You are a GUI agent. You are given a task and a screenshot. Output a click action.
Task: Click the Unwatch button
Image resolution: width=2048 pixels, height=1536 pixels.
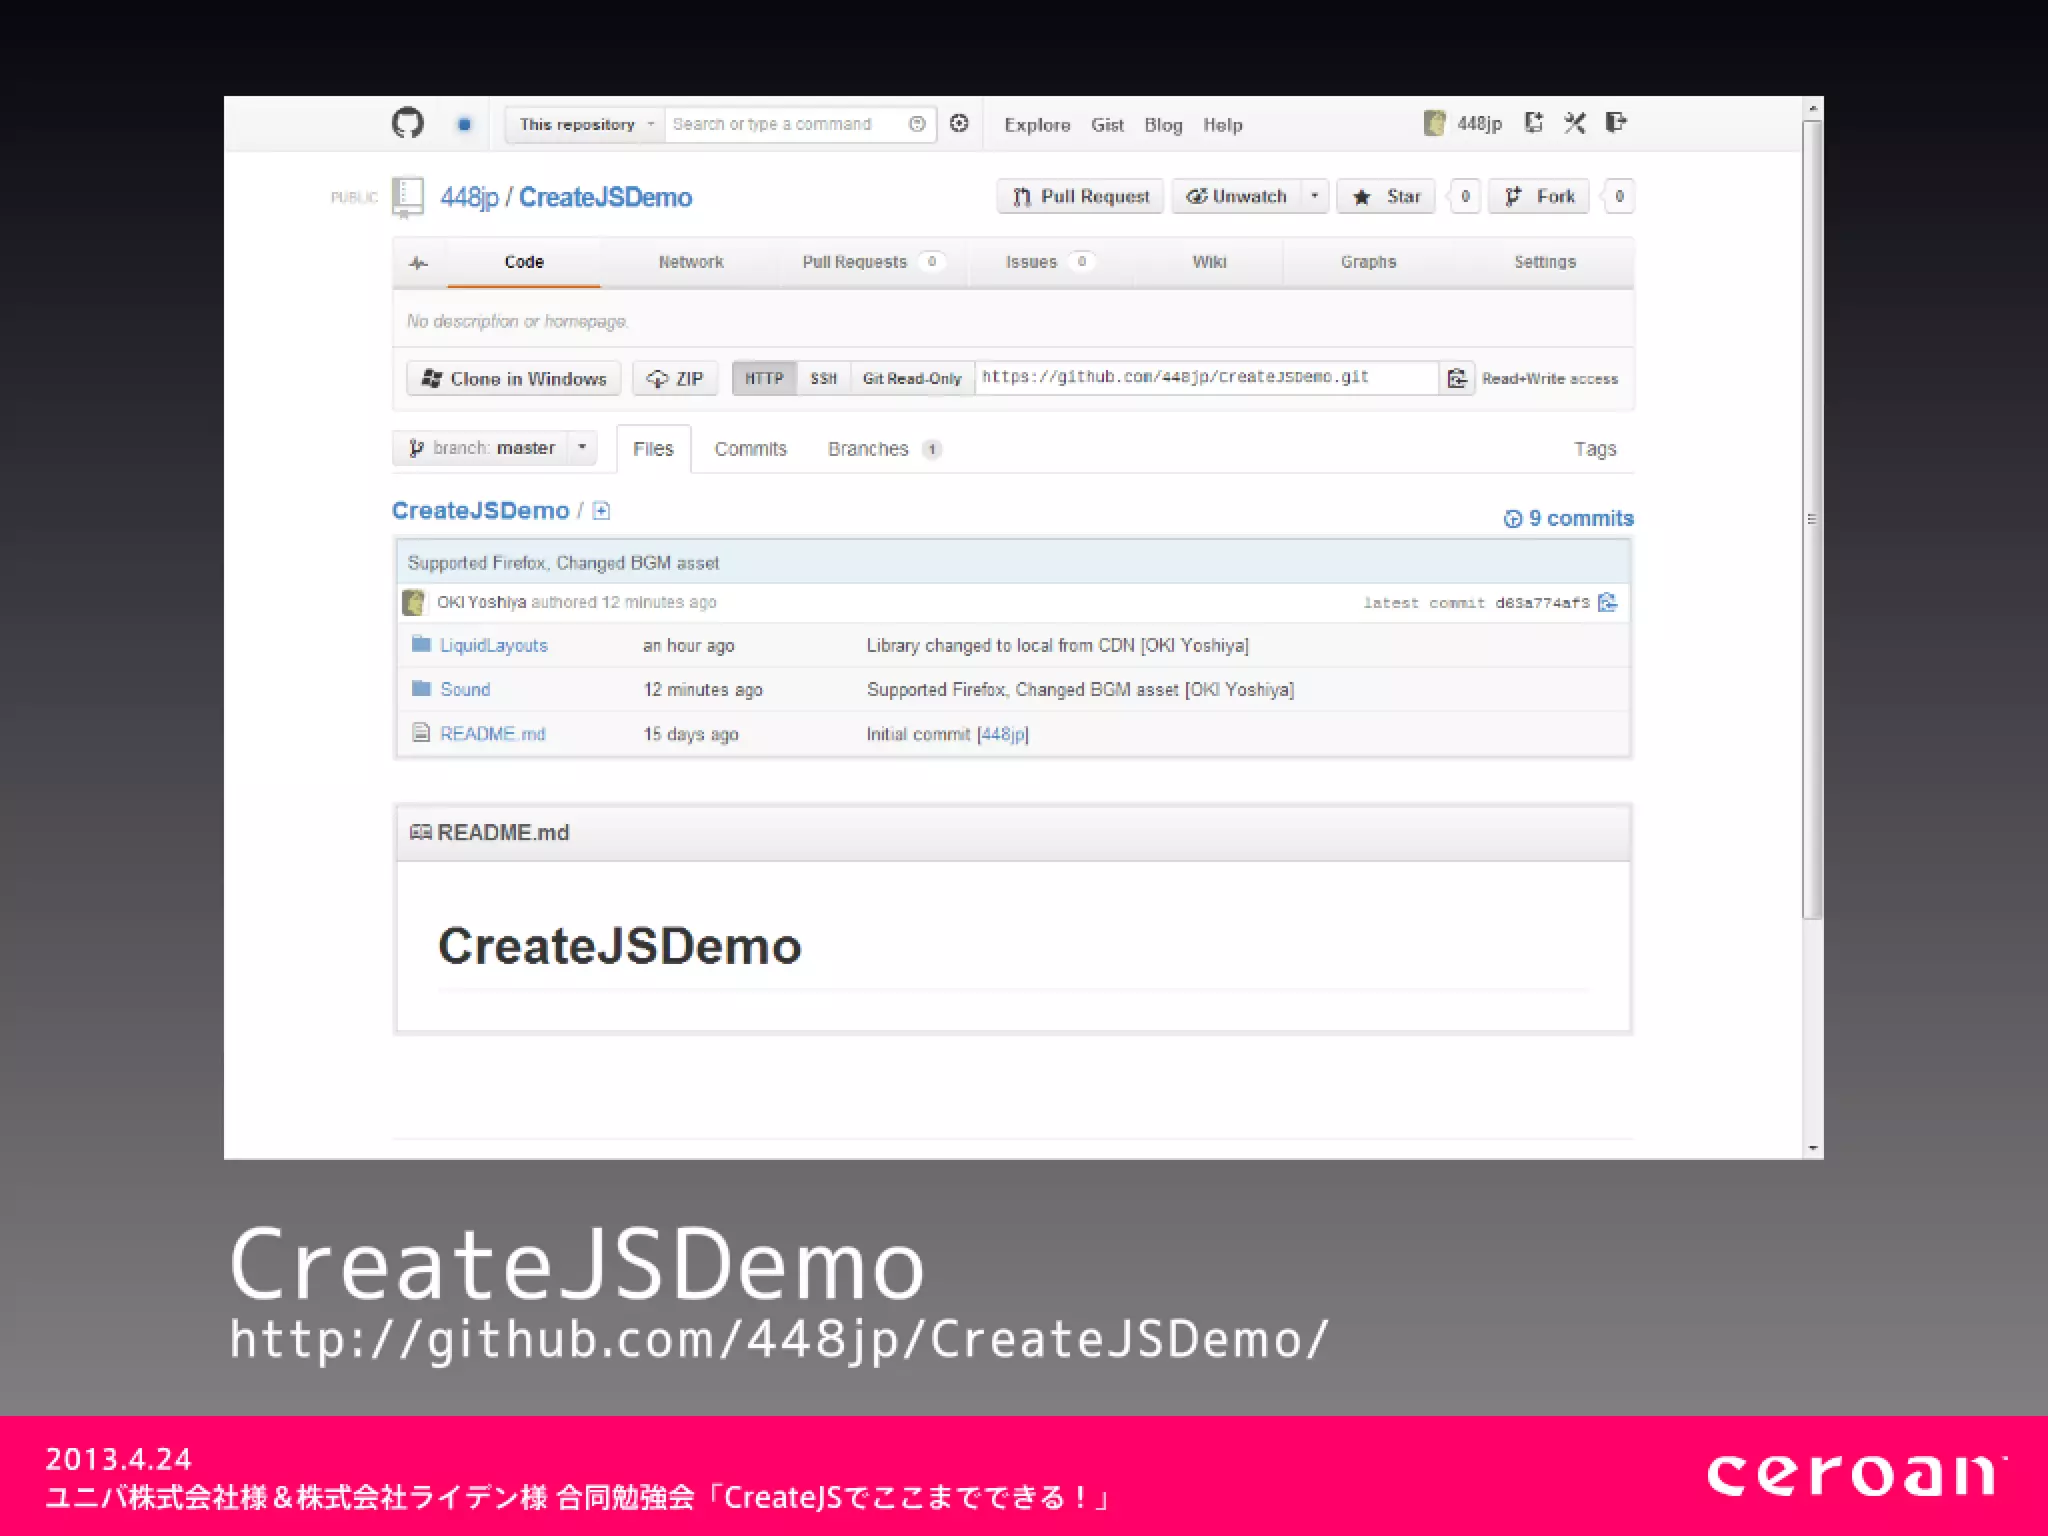(1237, 196)
